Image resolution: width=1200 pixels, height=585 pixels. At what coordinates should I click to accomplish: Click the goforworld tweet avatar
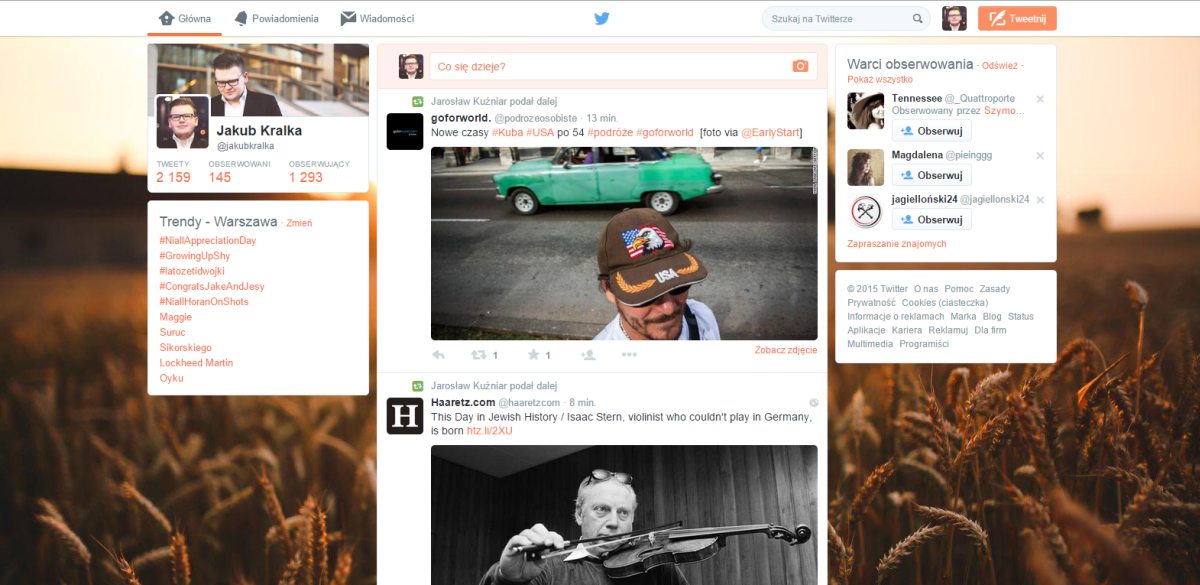(x=405, y=131)
